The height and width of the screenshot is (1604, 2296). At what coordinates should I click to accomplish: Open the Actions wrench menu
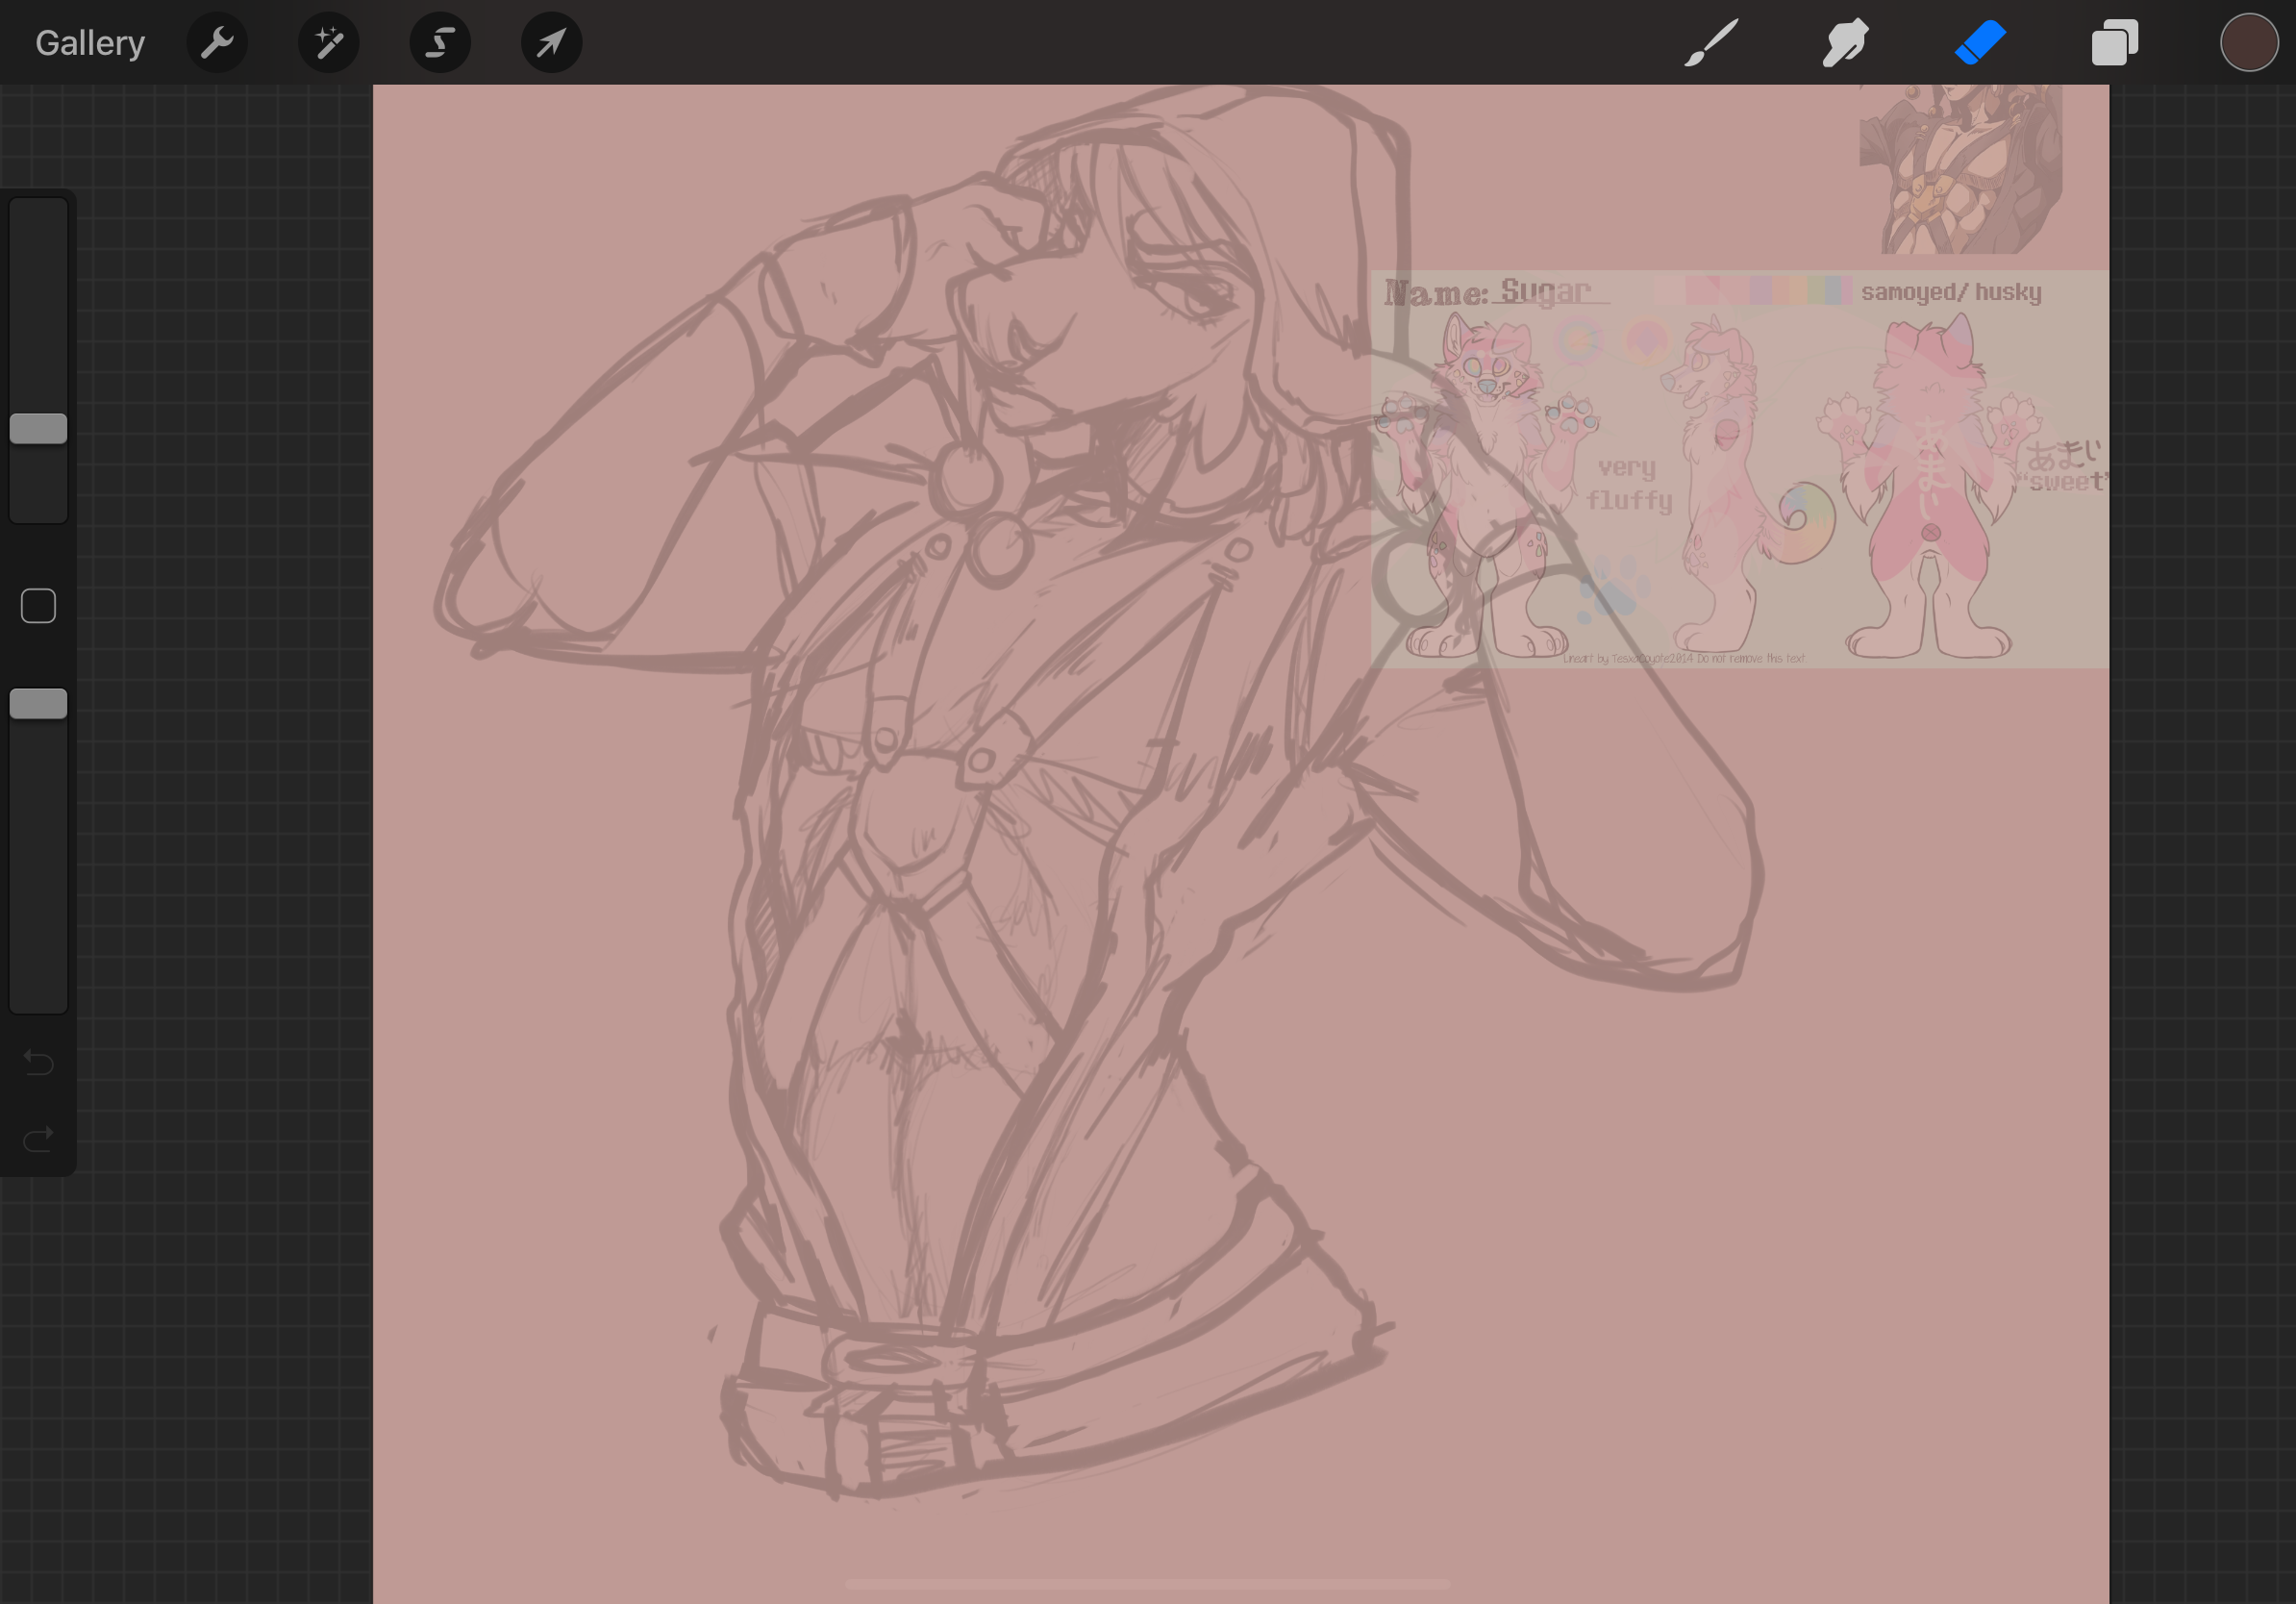point(217,43)
